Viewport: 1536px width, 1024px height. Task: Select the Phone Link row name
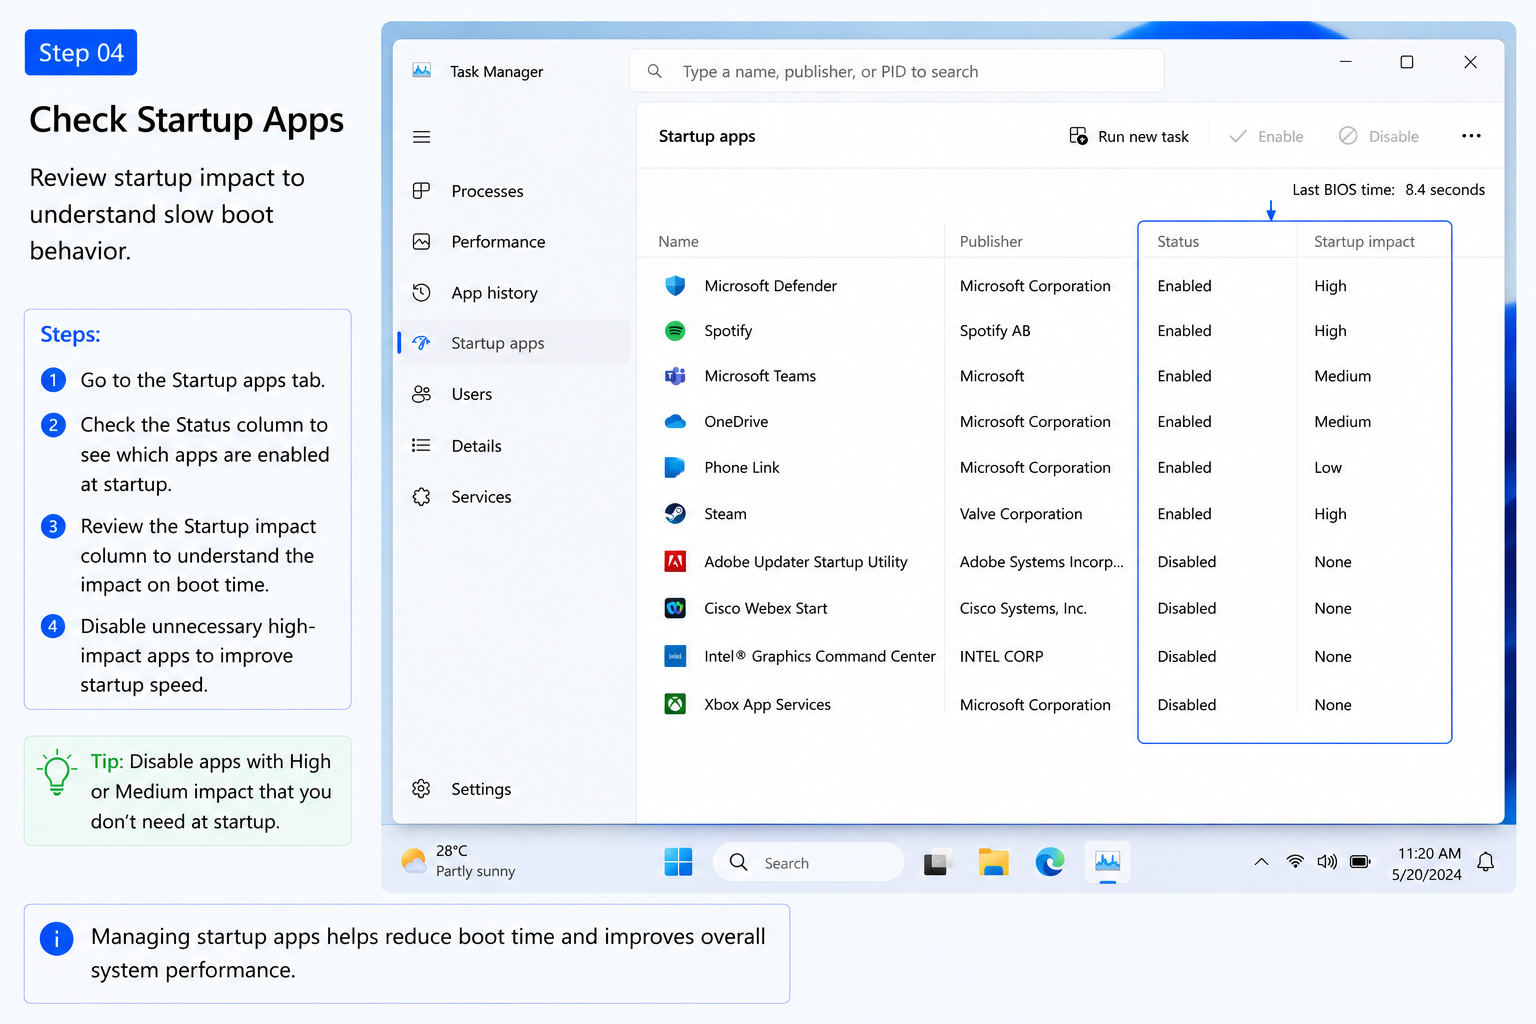pyautogui.click(x=741, y=467)
